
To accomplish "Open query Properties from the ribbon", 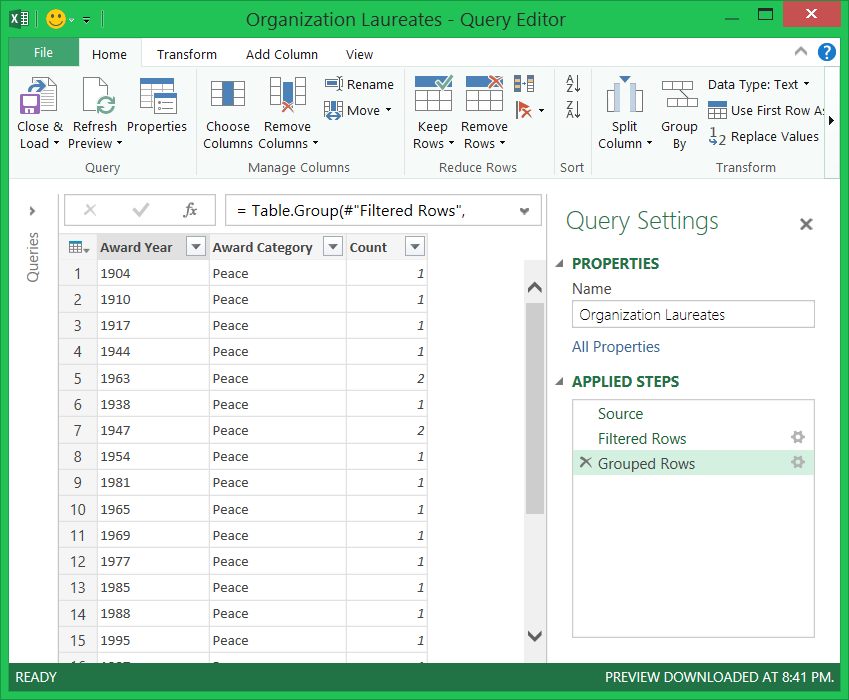I will (x=157, y=97).
